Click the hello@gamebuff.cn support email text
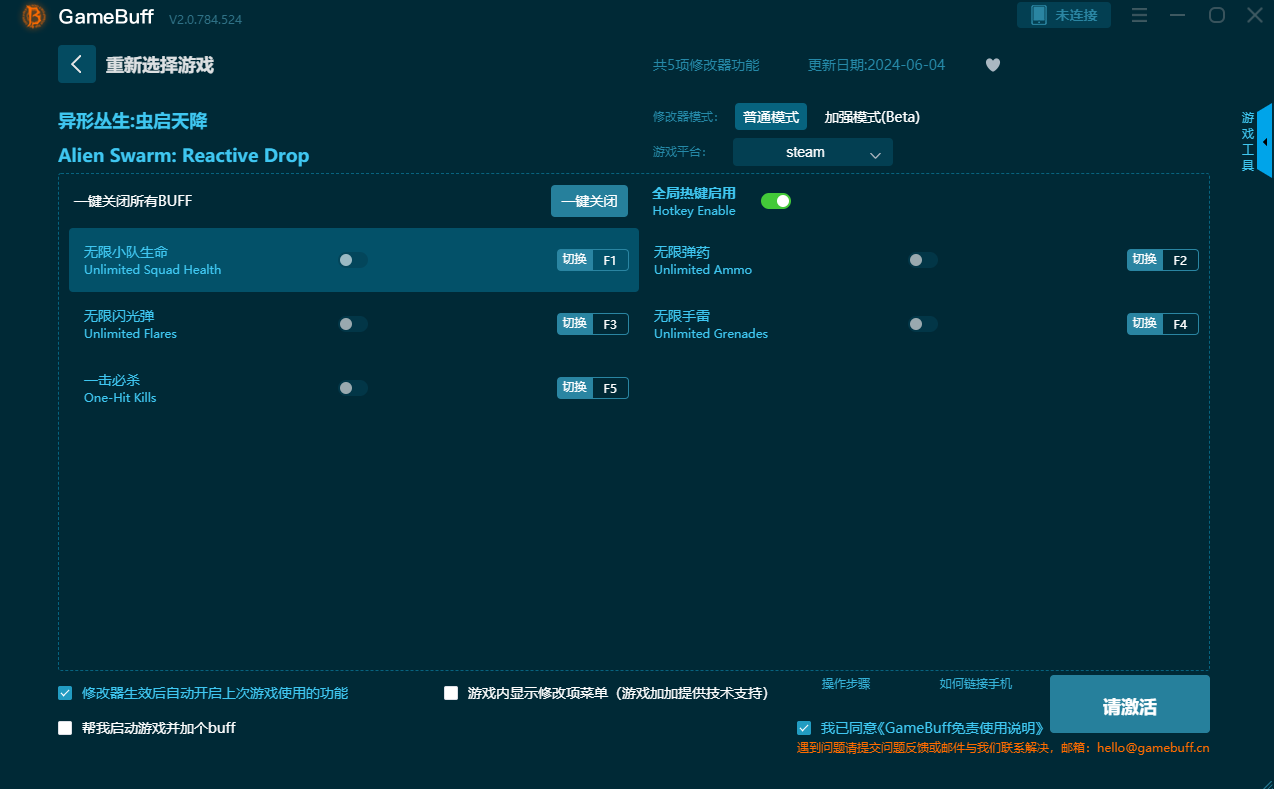 (x=1153, y=748)
